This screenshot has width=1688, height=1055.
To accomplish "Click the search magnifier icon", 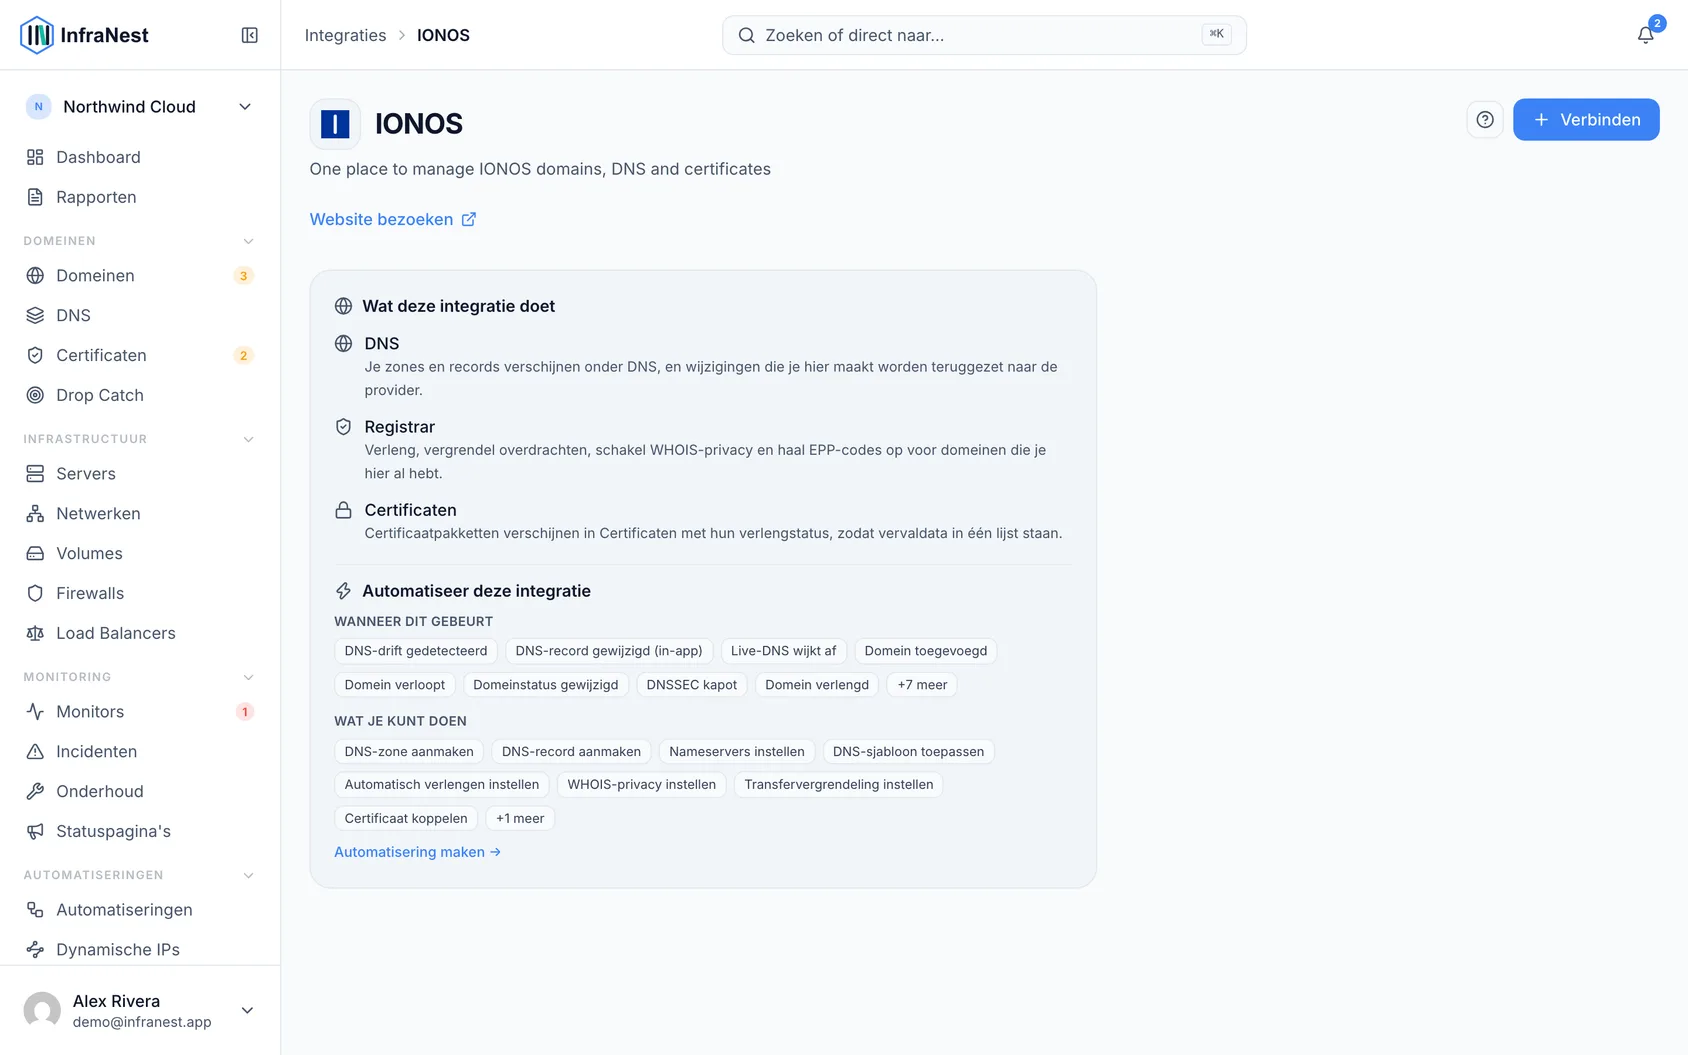I will point(746,35).
